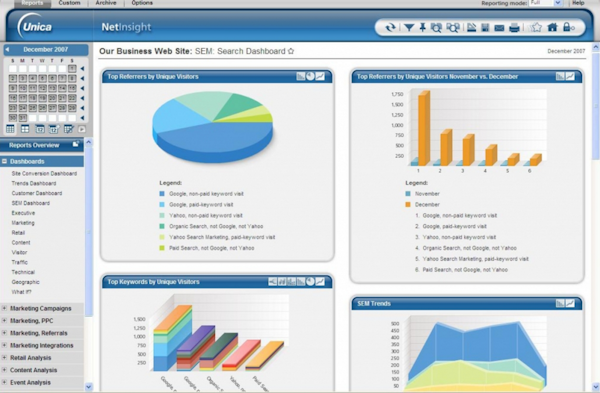
Task: Click the padlock icon in the toolbar
Action: point(568,27)
